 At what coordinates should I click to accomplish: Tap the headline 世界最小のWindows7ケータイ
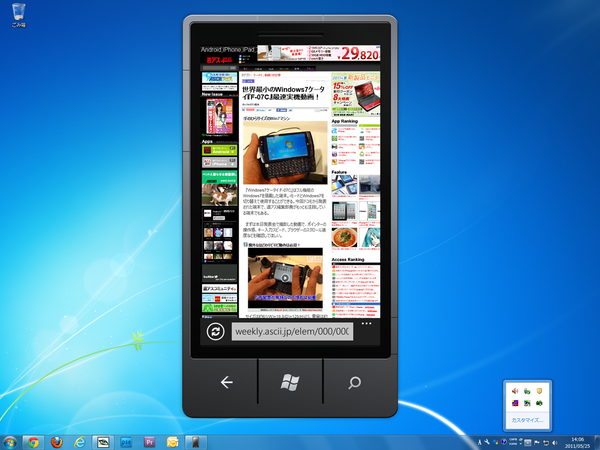click(284, 93)
